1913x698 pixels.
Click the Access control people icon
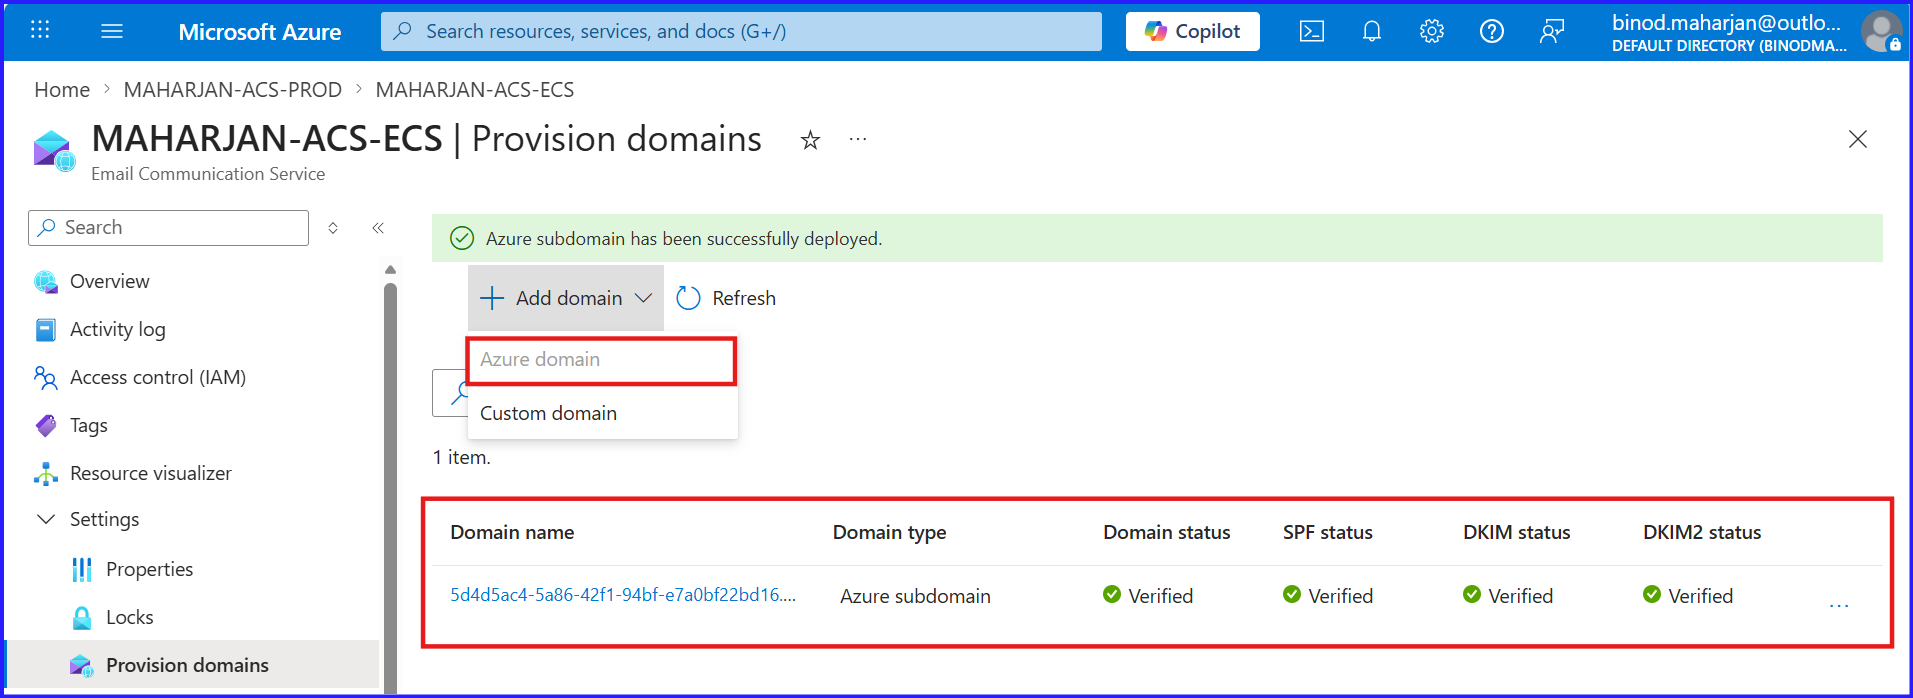[x=46, y=377]
